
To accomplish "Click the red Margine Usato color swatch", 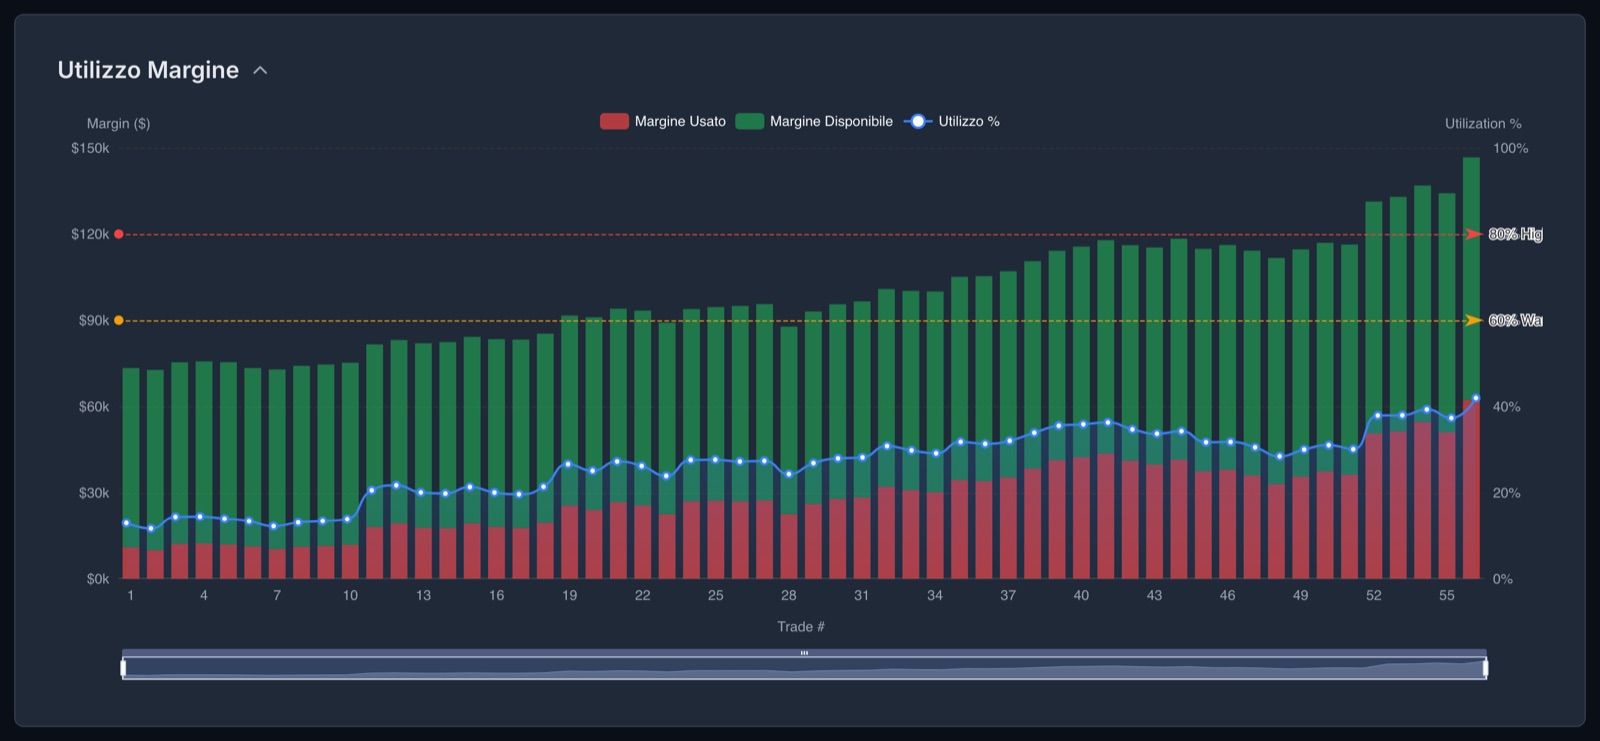I will (614, 121).
